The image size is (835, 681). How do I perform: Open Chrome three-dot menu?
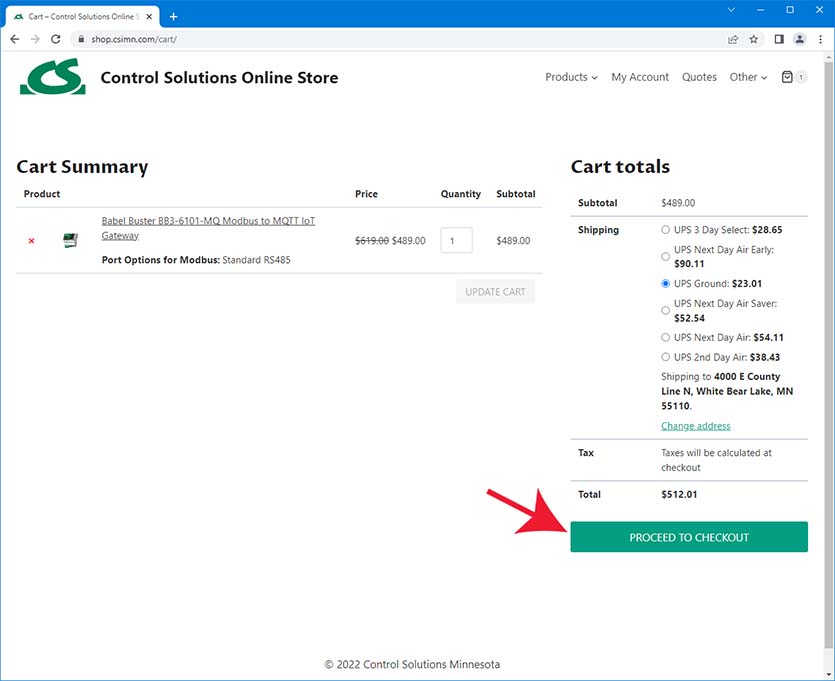point(821,39)
